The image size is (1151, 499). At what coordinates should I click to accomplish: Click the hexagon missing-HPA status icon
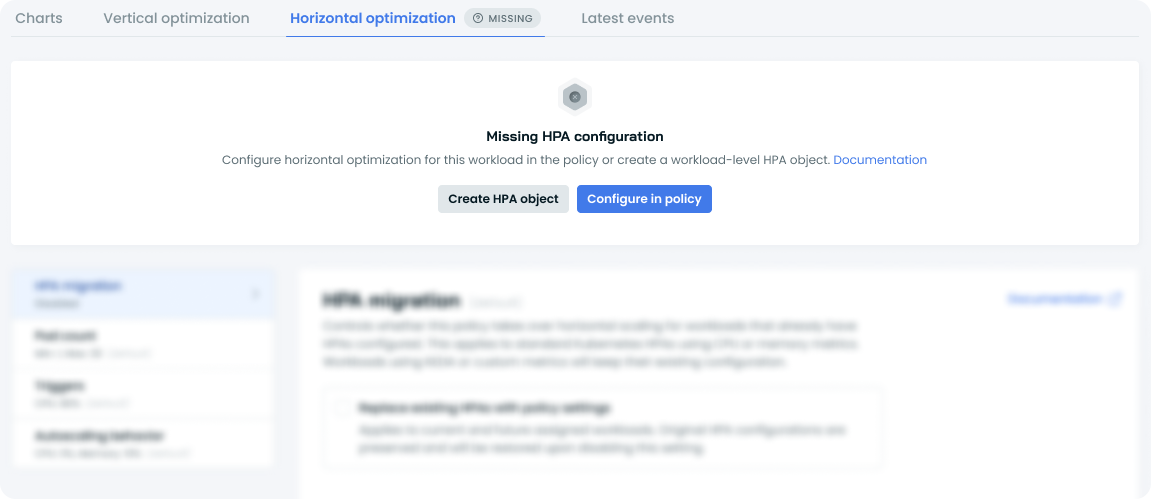(575, 97)
